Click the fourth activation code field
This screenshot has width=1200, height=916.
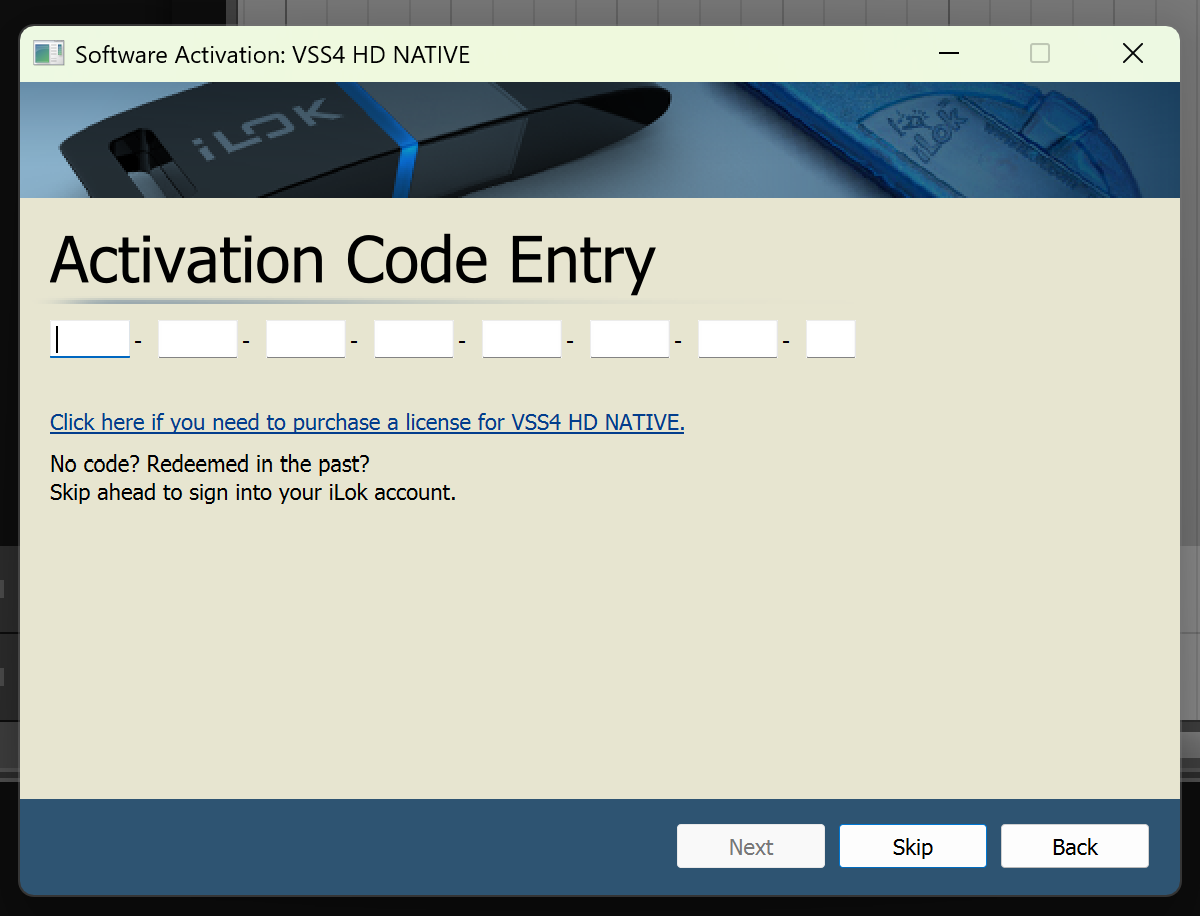coord(414,339)
